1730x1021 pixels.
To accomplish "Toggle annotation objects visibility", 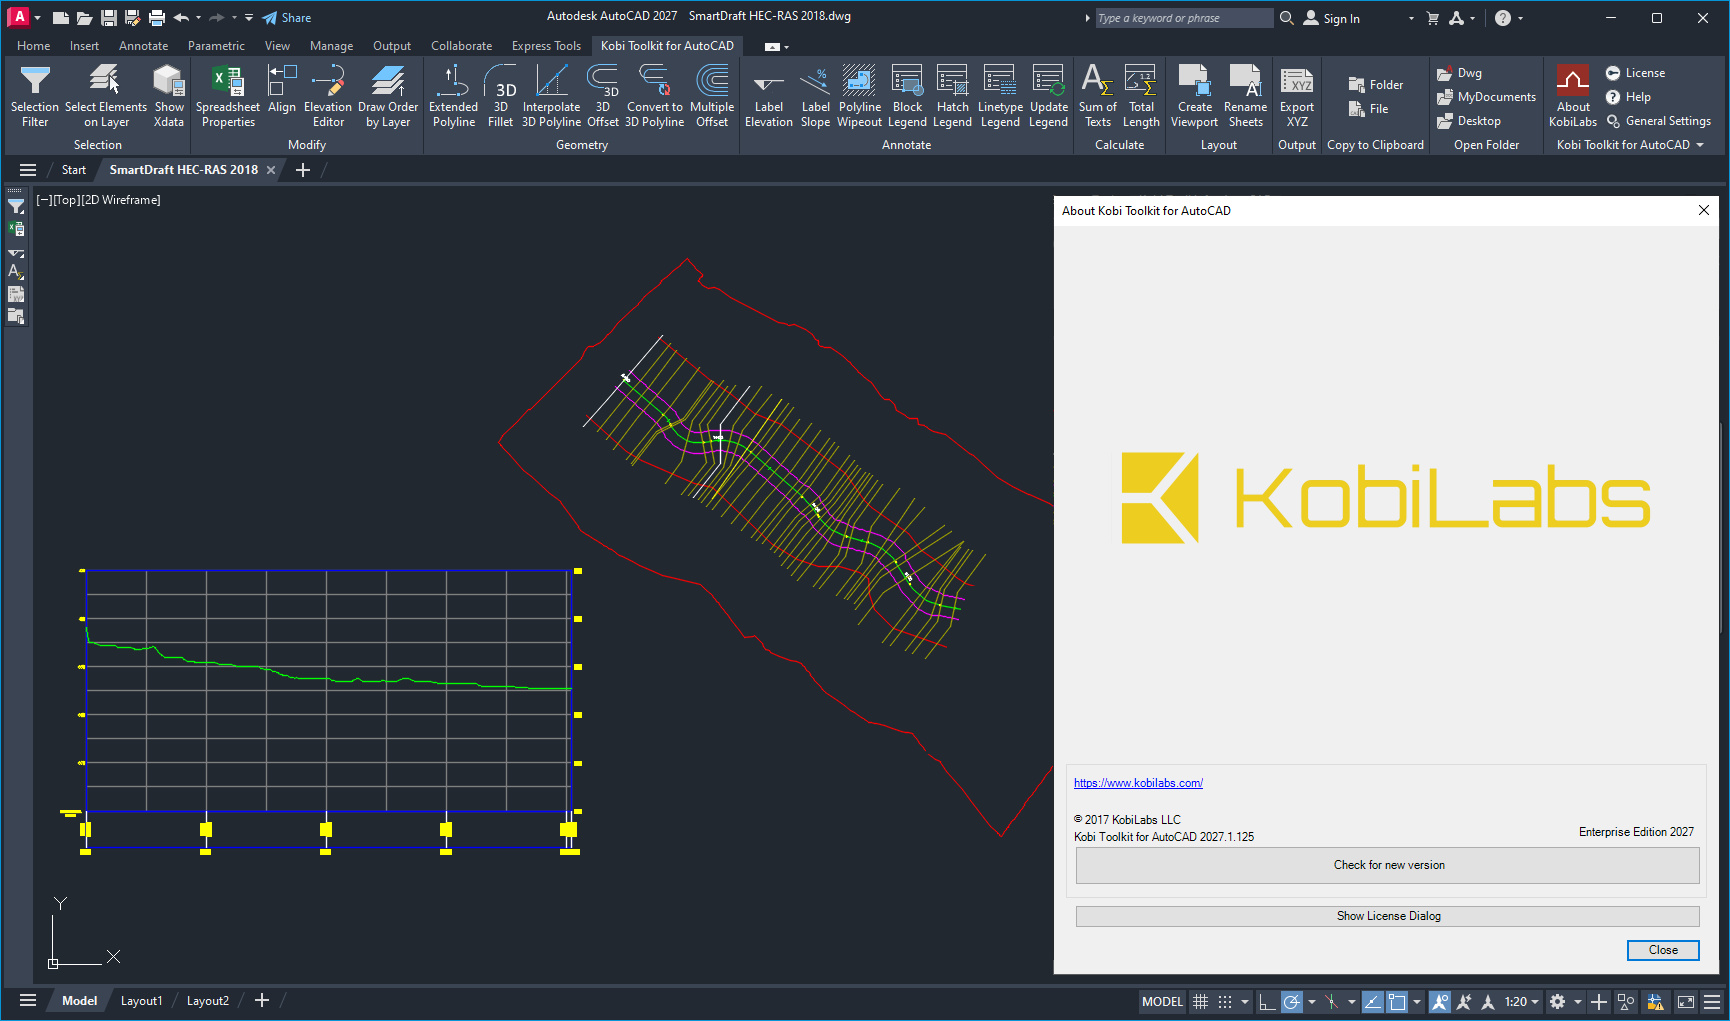I will pos(1440,1001).
